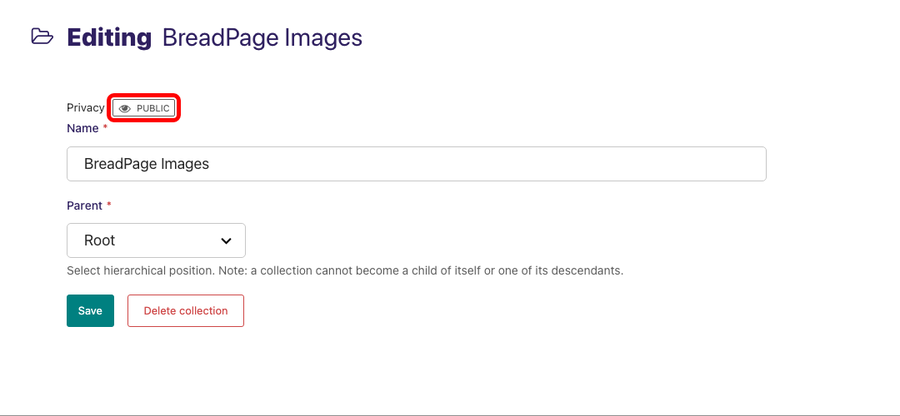Click the chevron arrow in the Parent dropdown
900x416 pixels.
coord(226,241)
